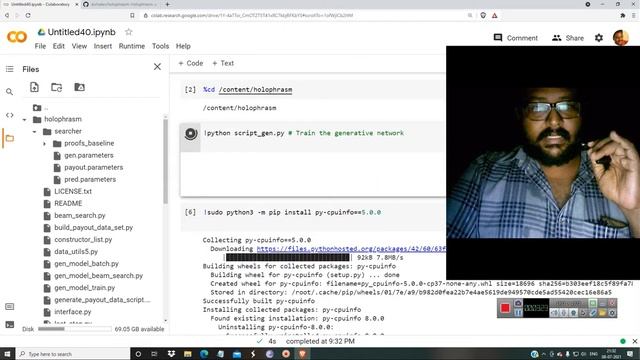Select pred.parameters file

coord(90,180)
